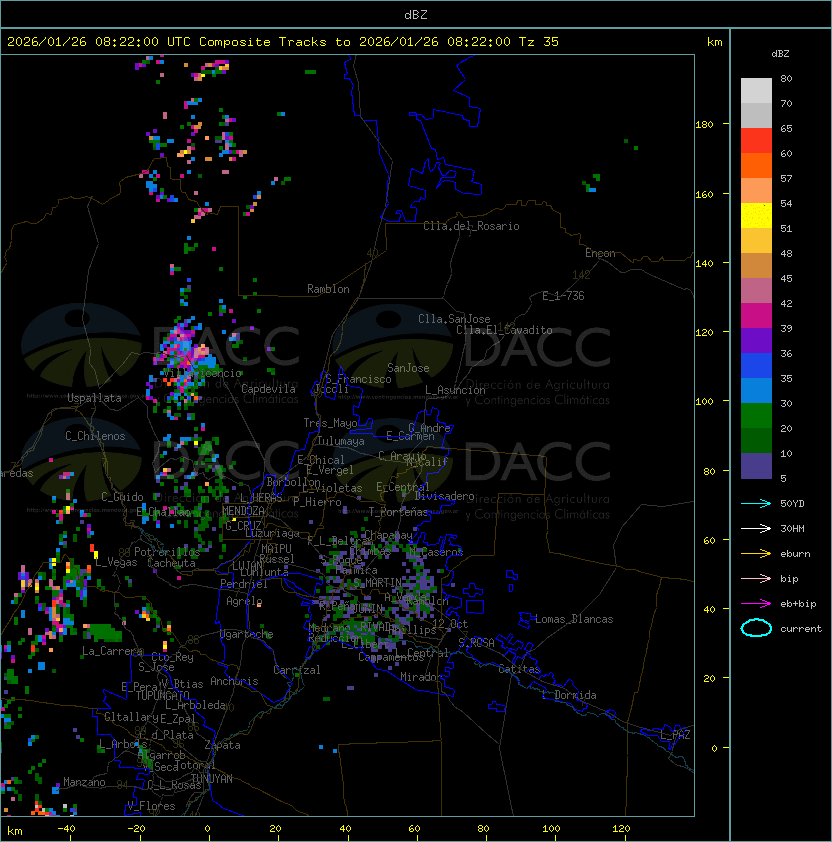Click the cyan 50YD arrow legend icon

coord(756,504)
